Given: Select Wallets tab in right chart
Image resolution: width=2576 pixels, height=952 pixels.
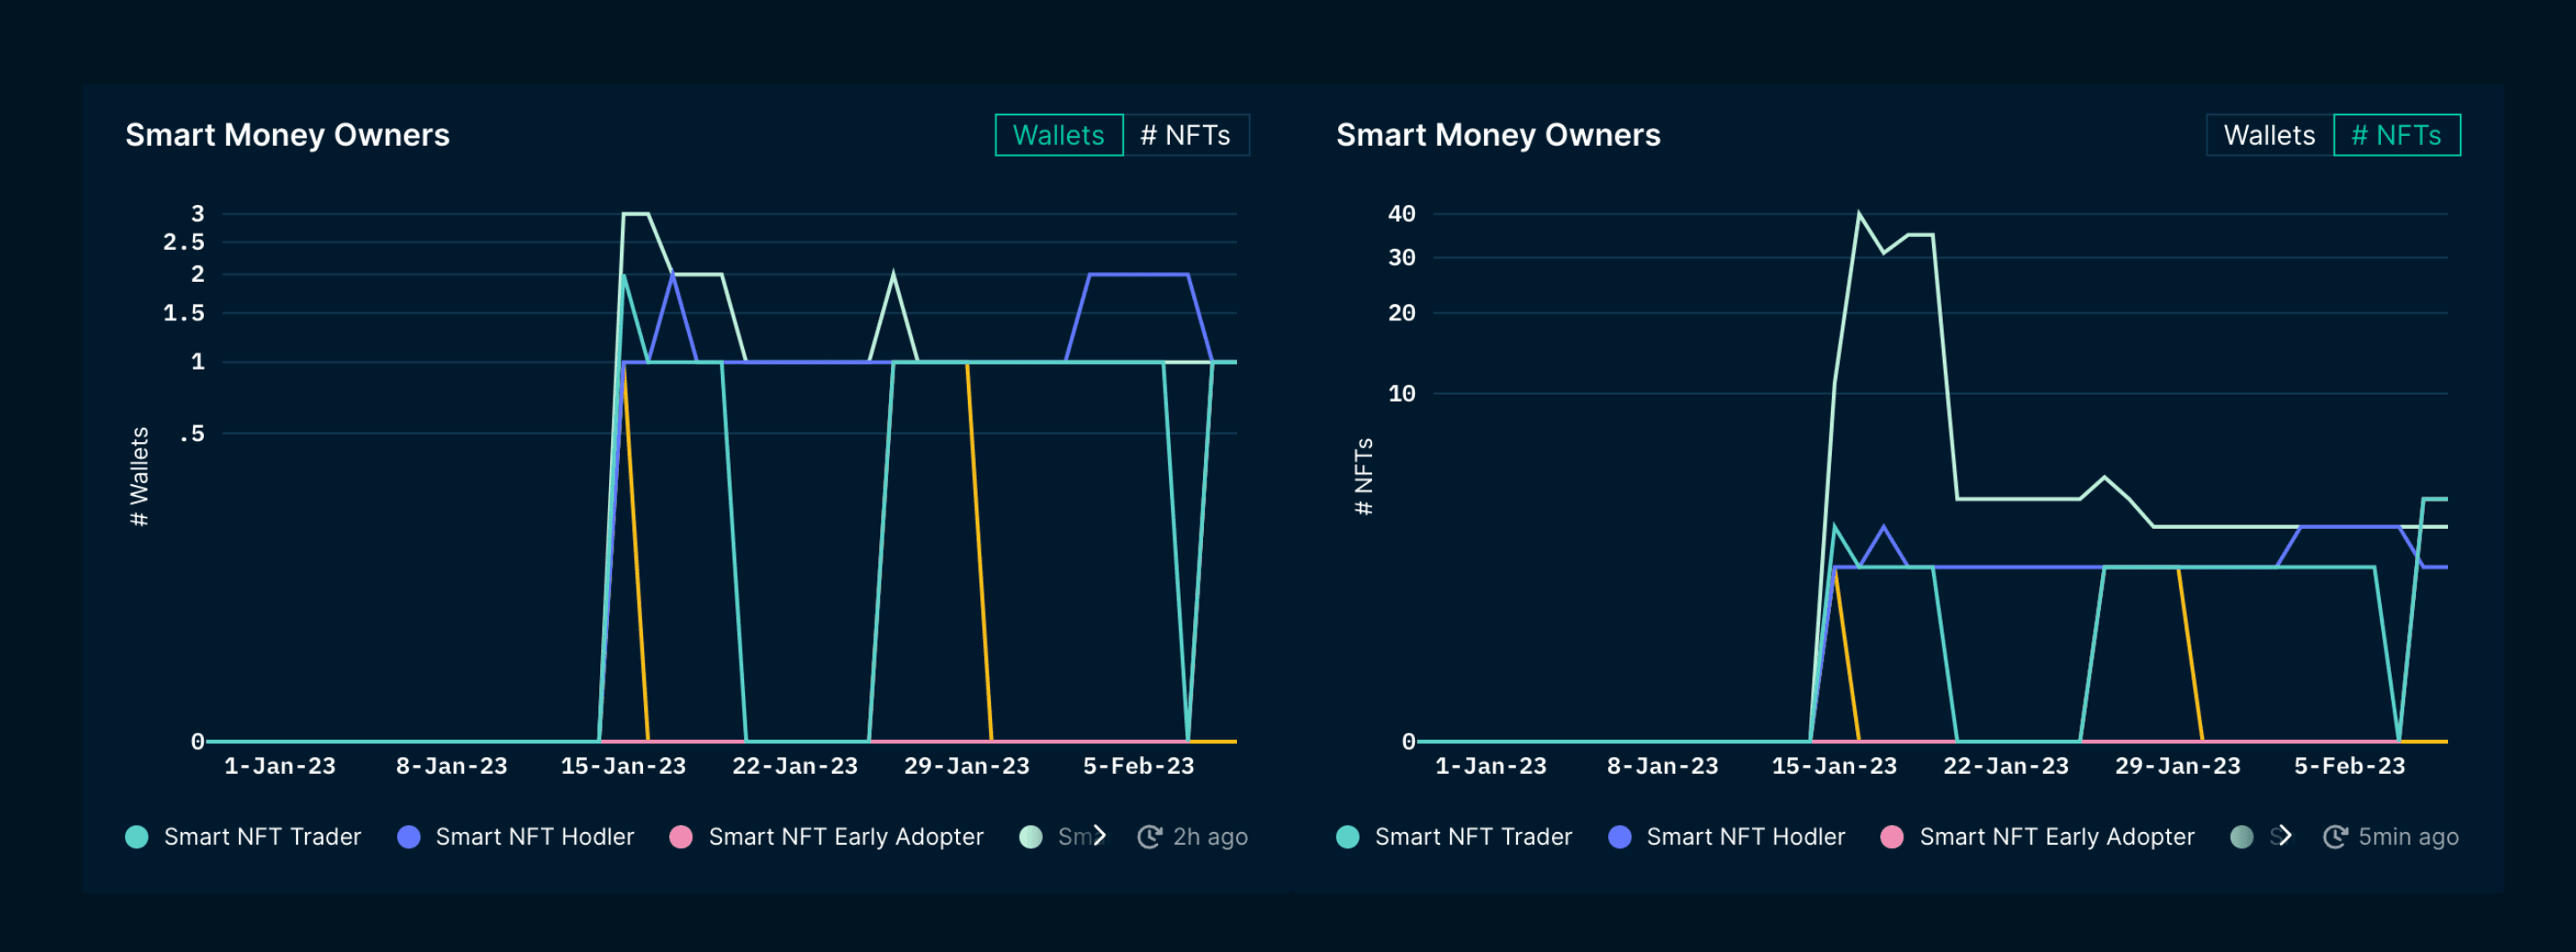Looking at the screenshot, I should click(2269, 135).
